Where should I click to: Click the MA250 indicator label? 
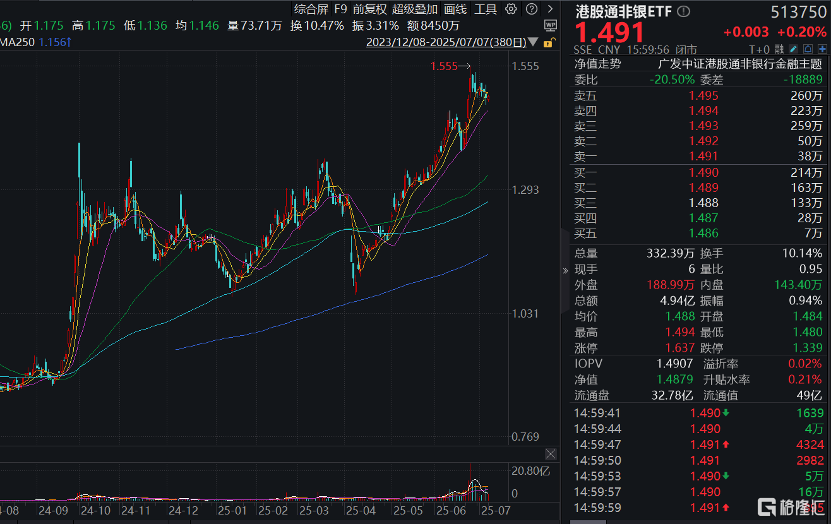[18, 42]
